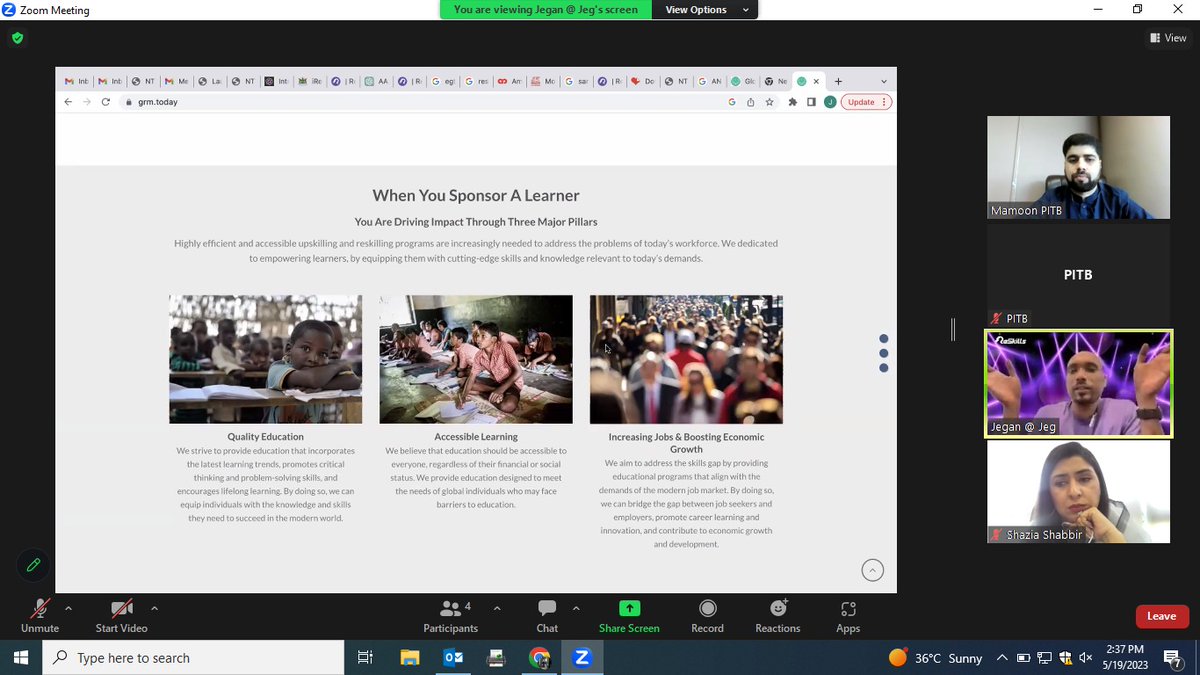Switch to the 'Do' browser tab

[x=643, y=81]
